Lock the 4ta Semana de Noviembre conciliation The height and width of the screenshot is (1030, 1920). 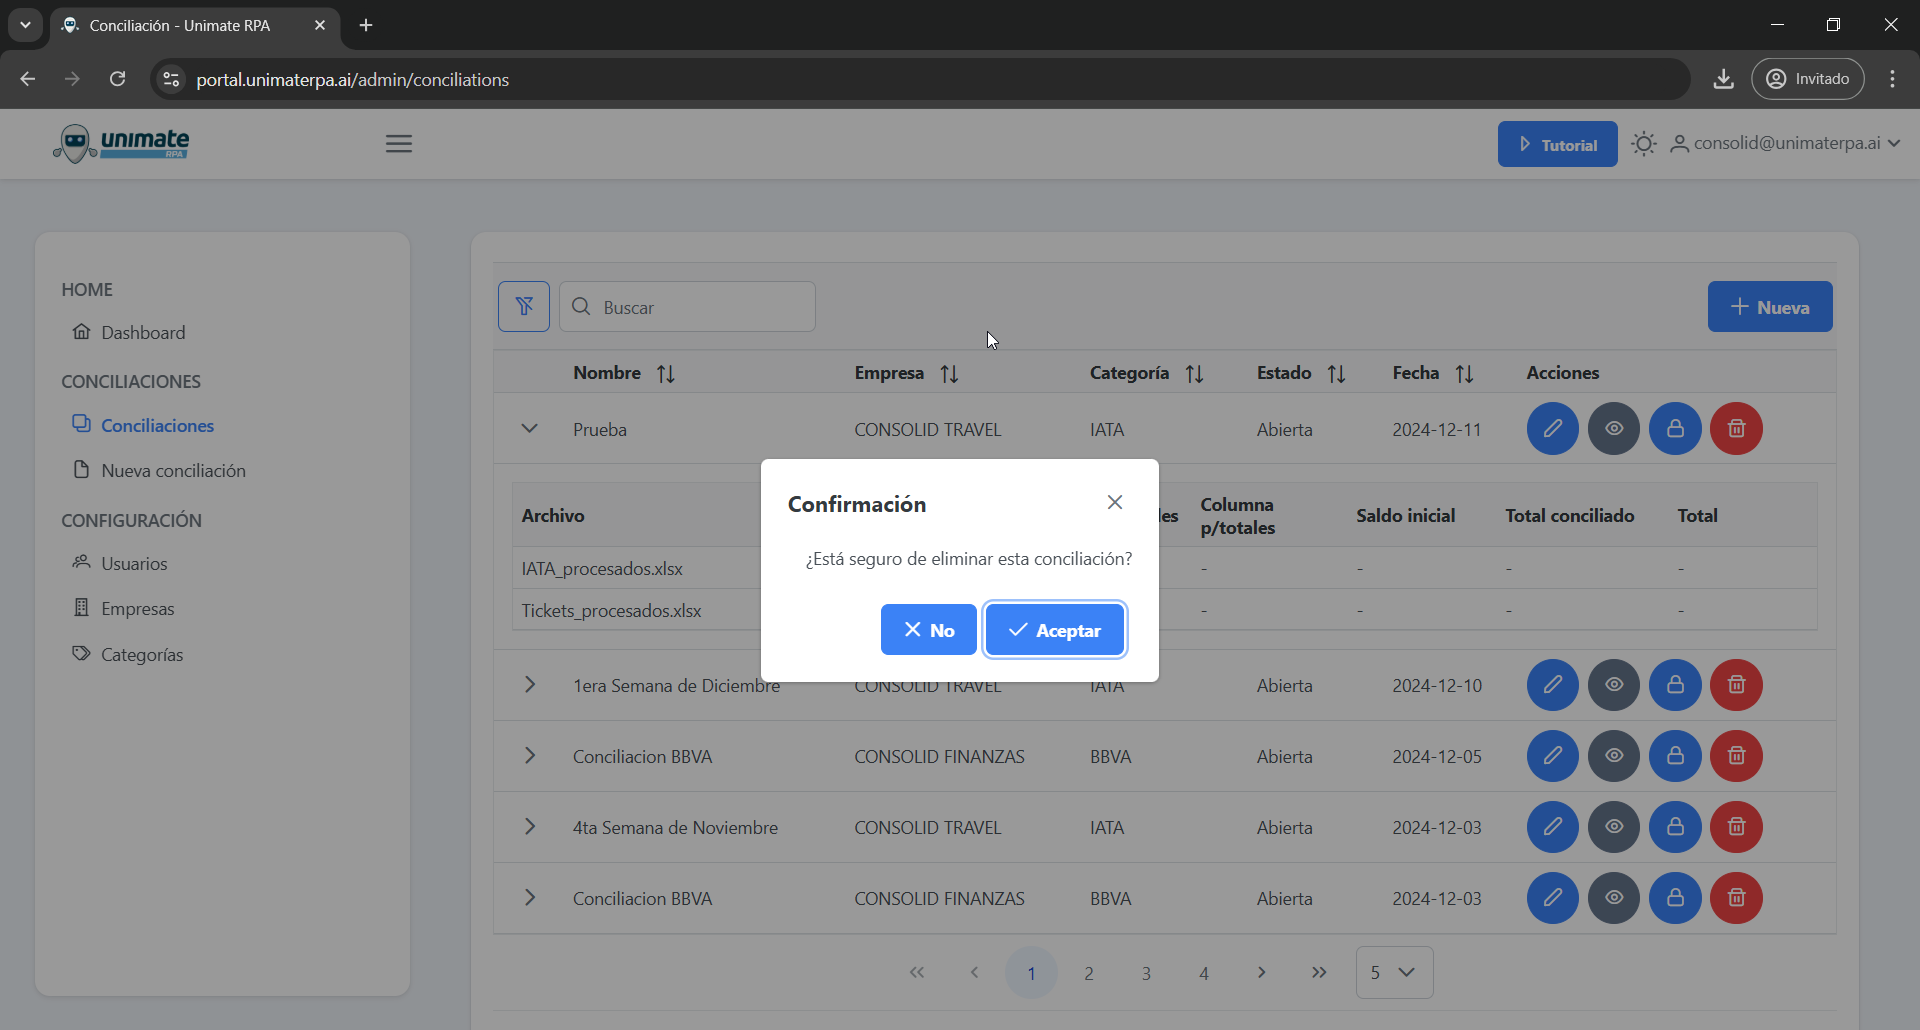[x=1675, y=827]
